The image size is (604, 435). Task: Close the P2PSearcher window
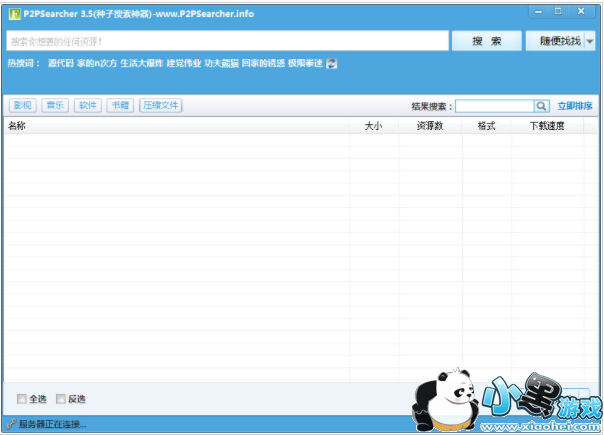tap(581, 11)
